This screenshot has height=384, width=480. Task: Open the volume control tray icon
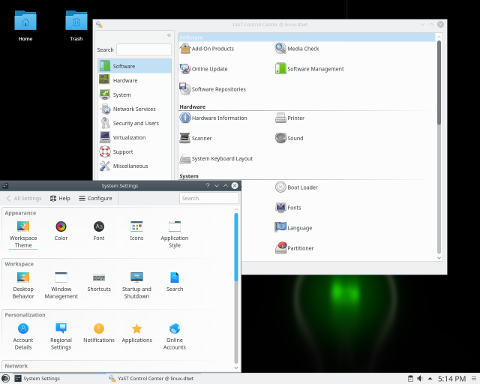click(420, 378)
